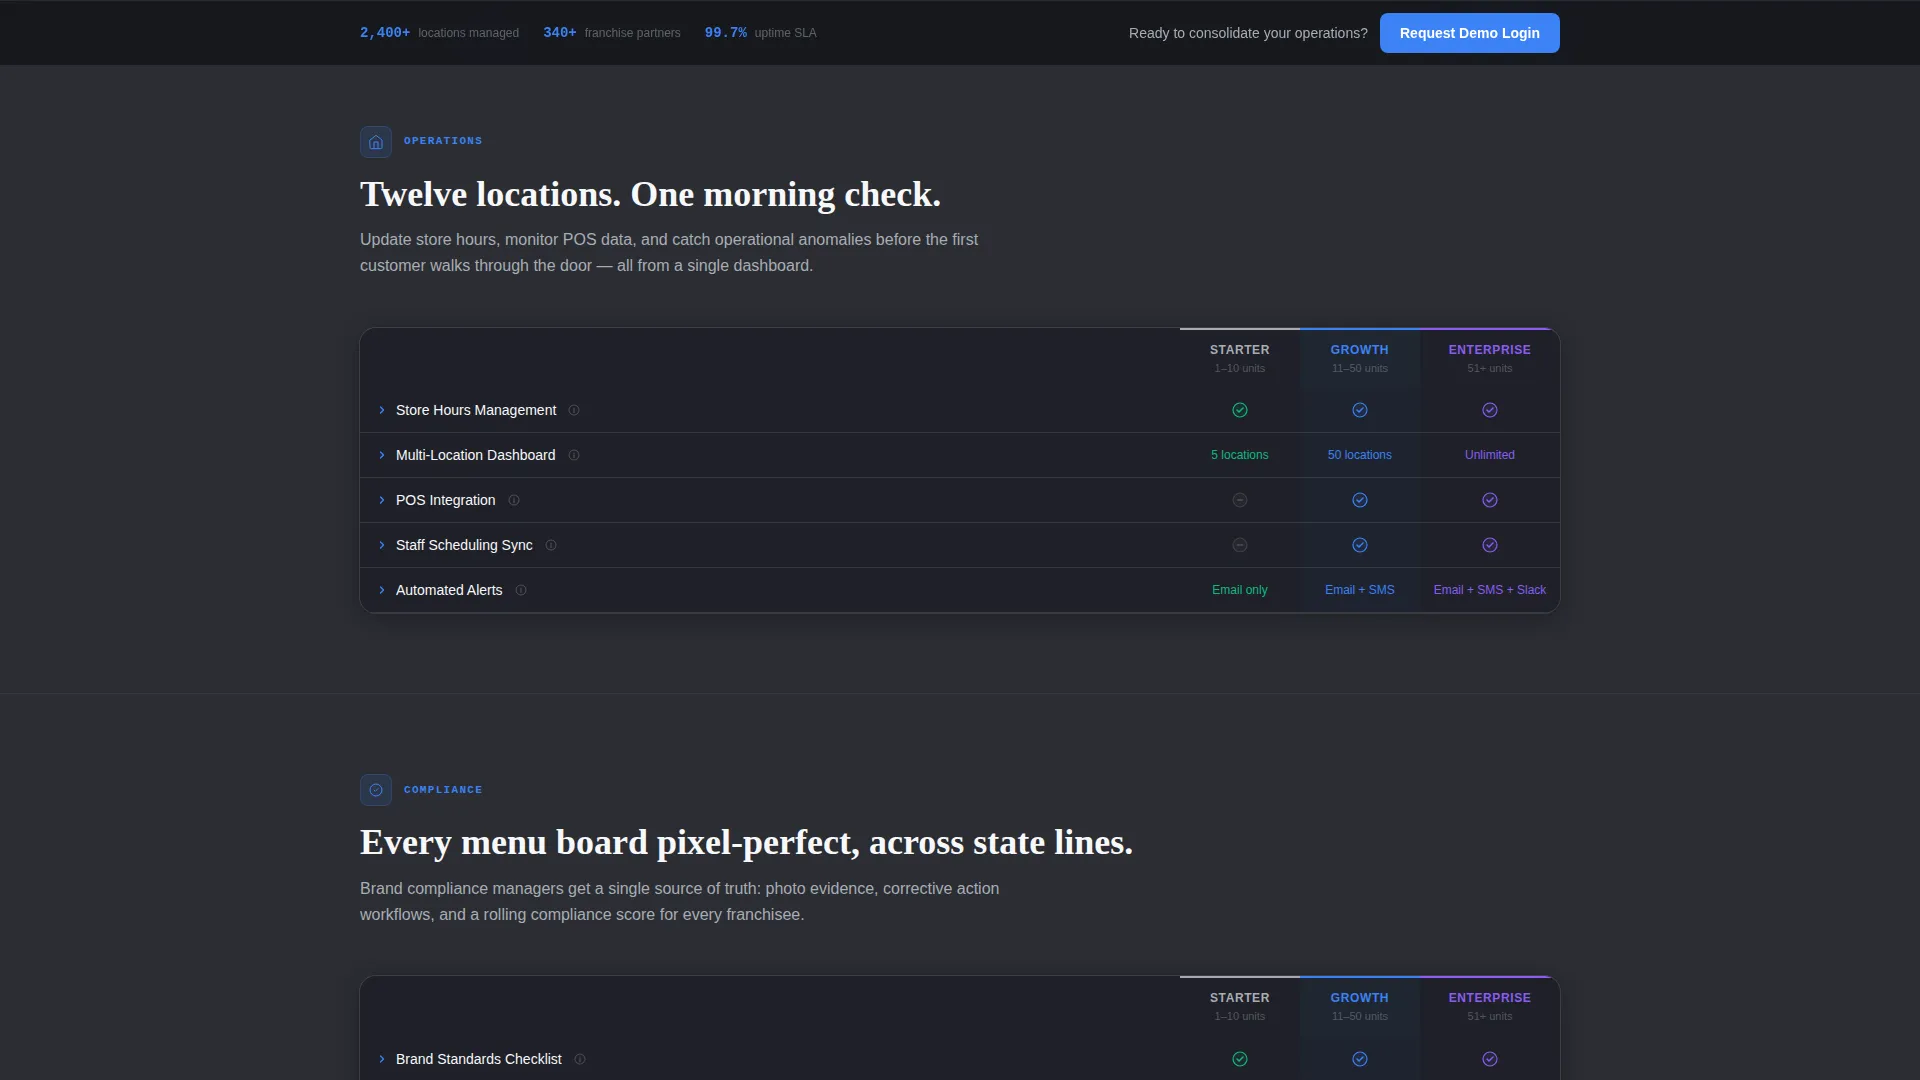Click Enterprise checkmark for Staff Scheduling Sync
This screenshot has width=1920, height=1080.
tap(1490, 545)
